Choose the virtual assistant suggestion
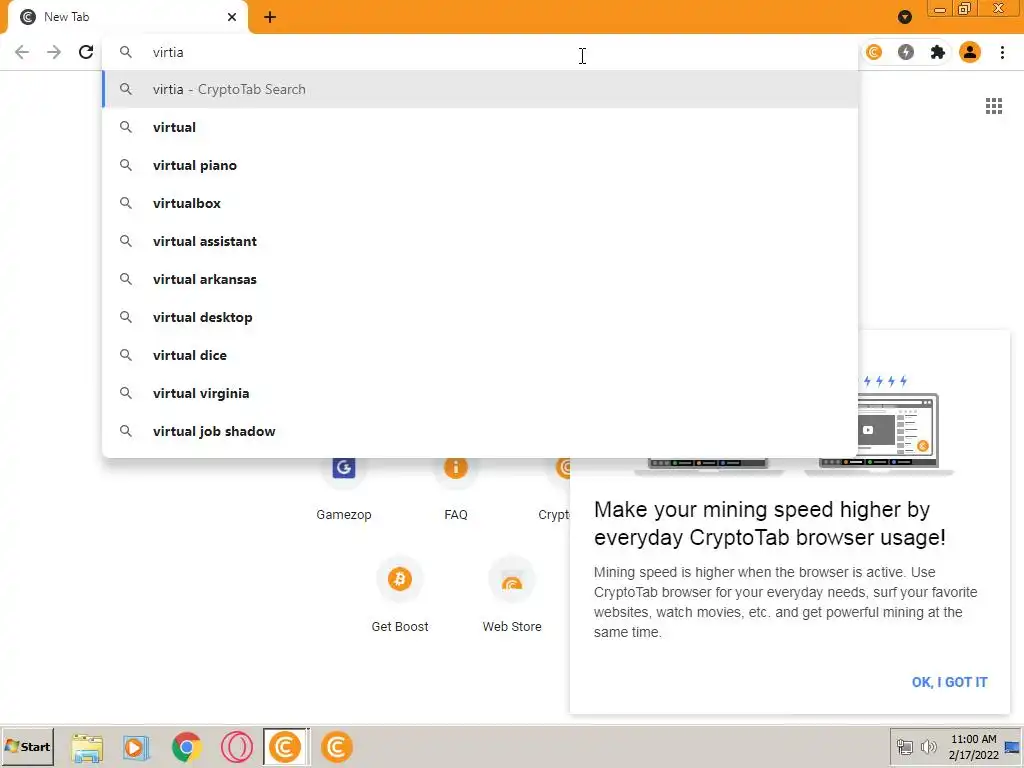Image resolution: width=1024 pixels, height=768 pixels. tap(480, 241)
